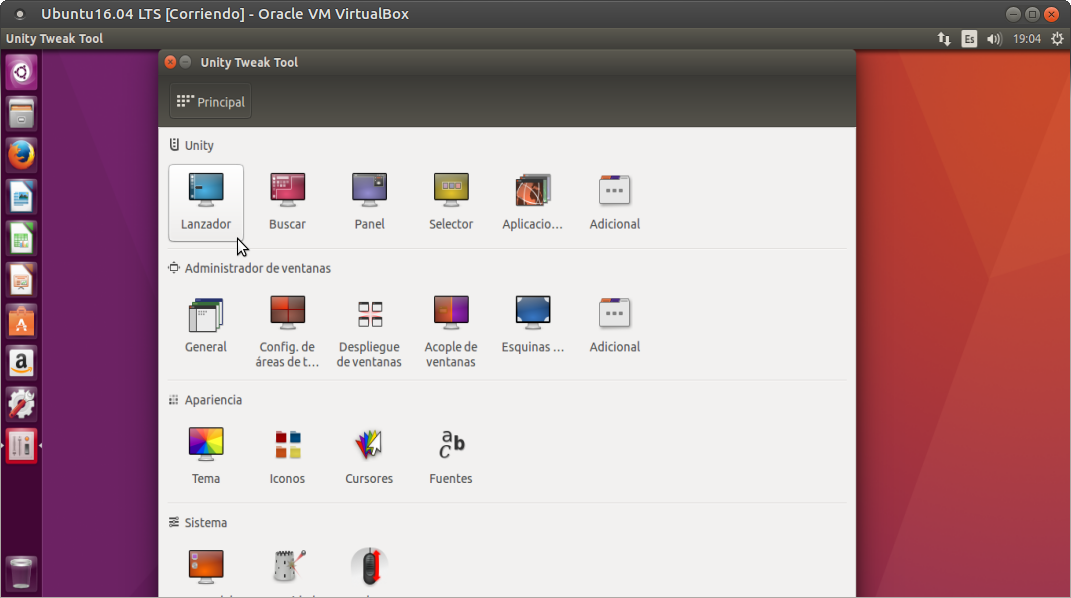Open the Panel settings icon
1071x598 pixels.
tap(370, 203)
